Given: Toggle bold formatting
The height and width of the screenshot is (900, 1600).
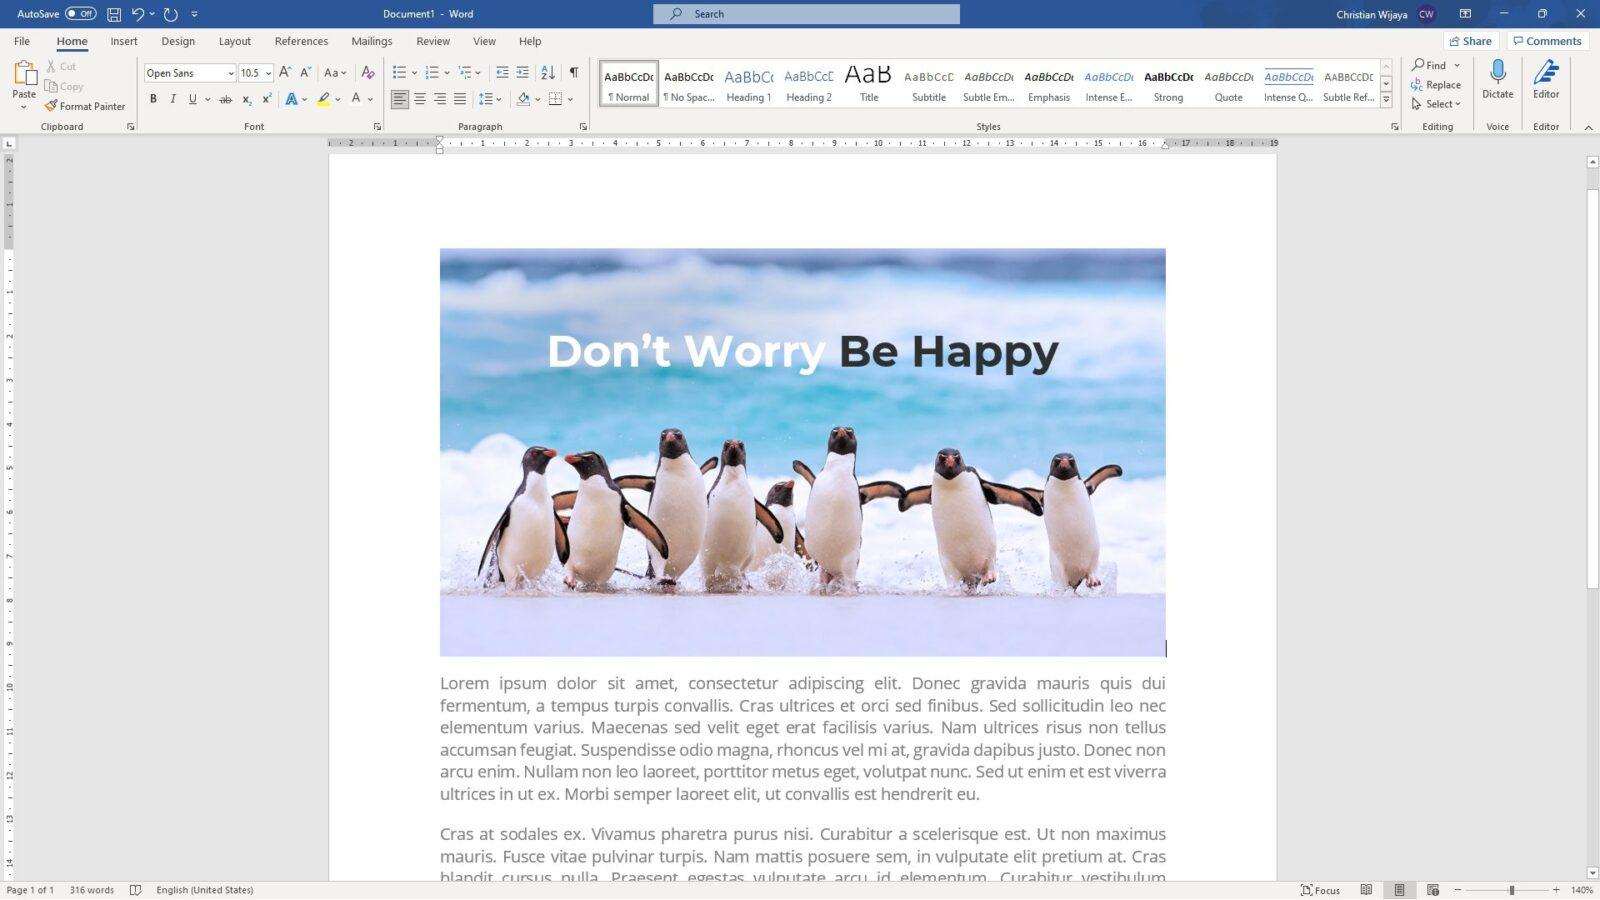Looking at the screenshot, I should click(152, 98).
